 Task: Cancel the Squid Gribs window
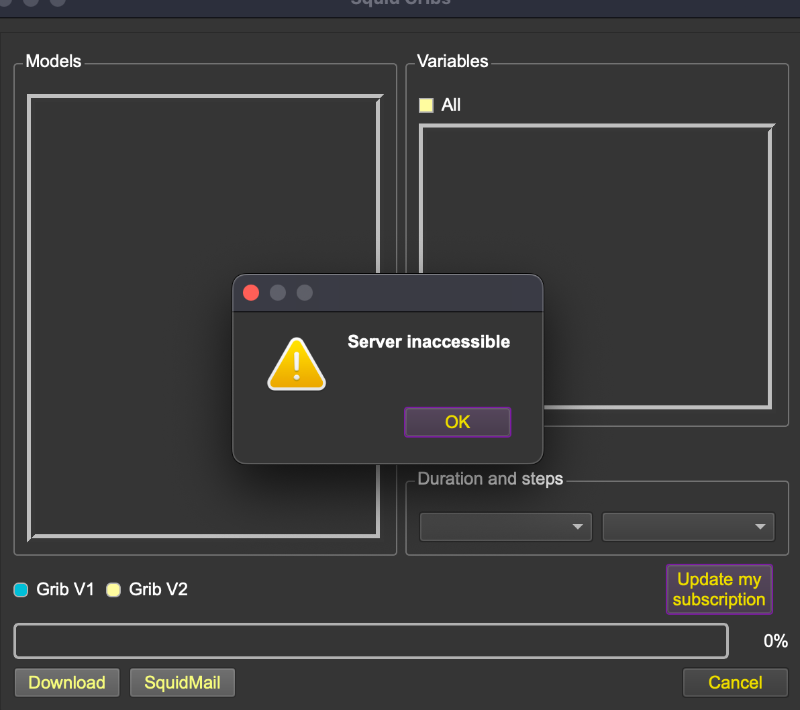(x=735, y=682)
